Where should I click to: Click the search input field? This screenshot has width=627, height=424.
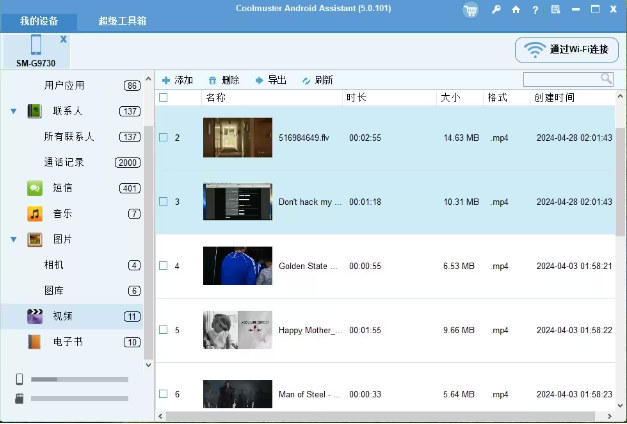[561, 79]
